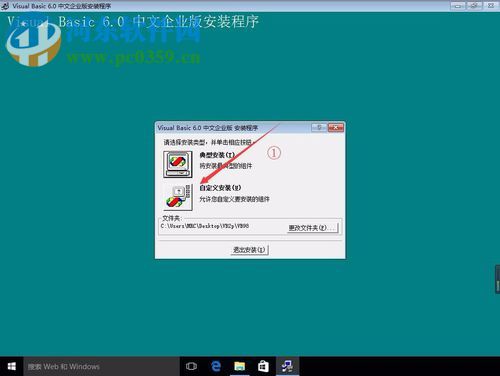500x376 pixels.
Task: Minimize the main setup window
Action: pyautogui.click(x=458, y=6)
